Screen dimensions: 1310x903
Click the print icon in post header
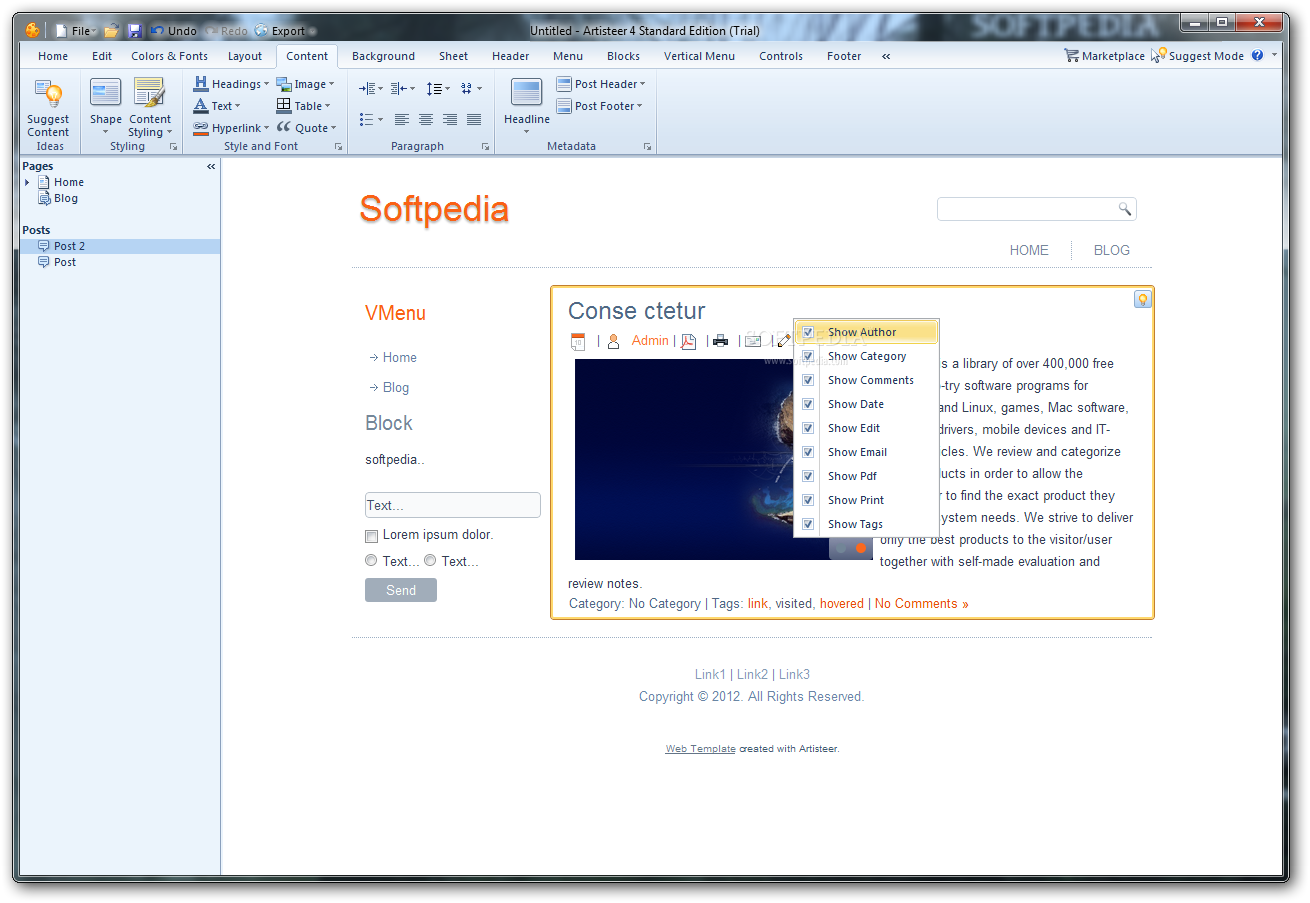click(720, 341)
